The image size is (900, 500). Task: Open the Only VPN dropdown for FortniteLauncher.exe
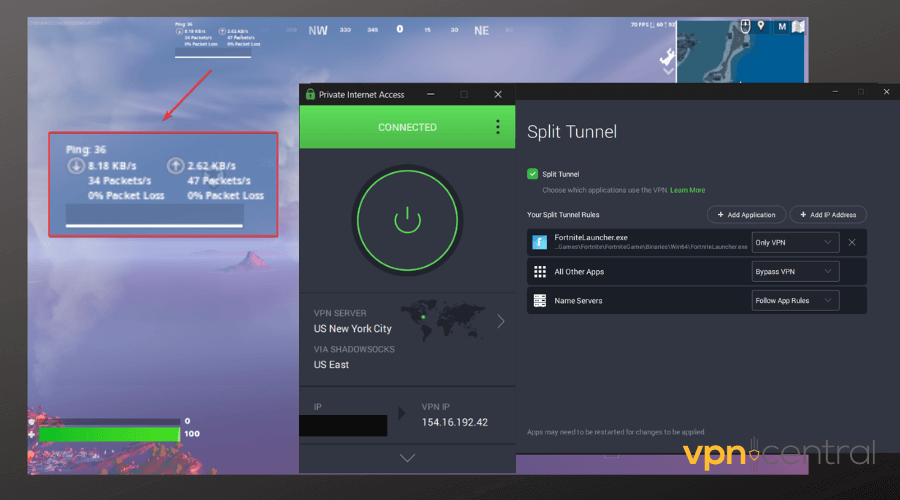pos(795,242)
